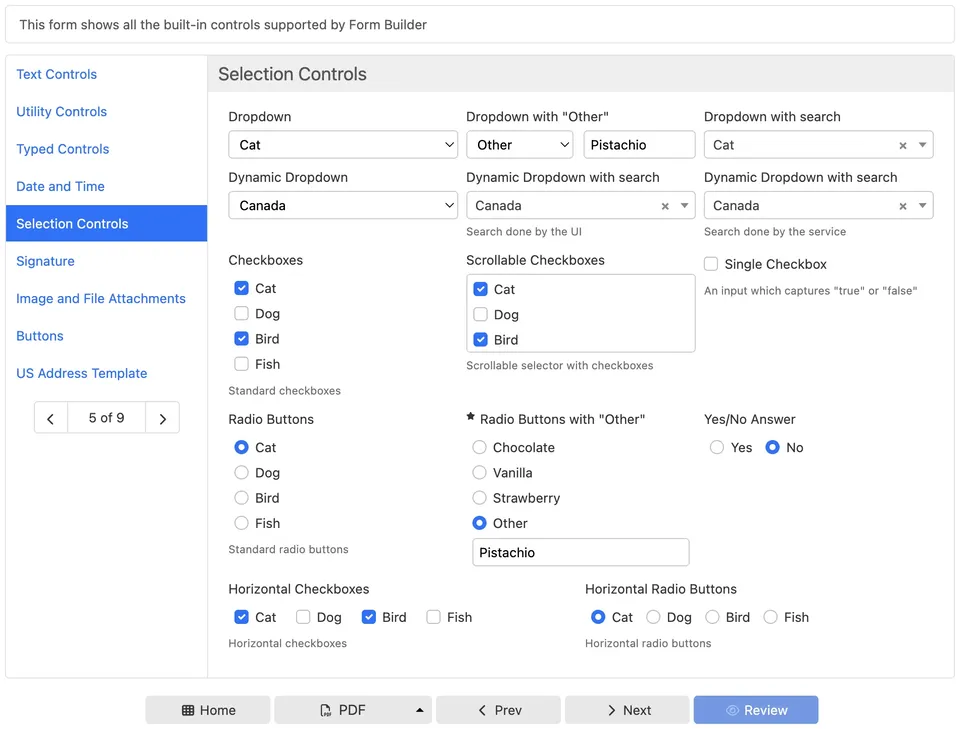Open the Image and File Attachments section
The width and height of the screenshot is (960, 729).
pyautogui.click(x=101, y=298)
